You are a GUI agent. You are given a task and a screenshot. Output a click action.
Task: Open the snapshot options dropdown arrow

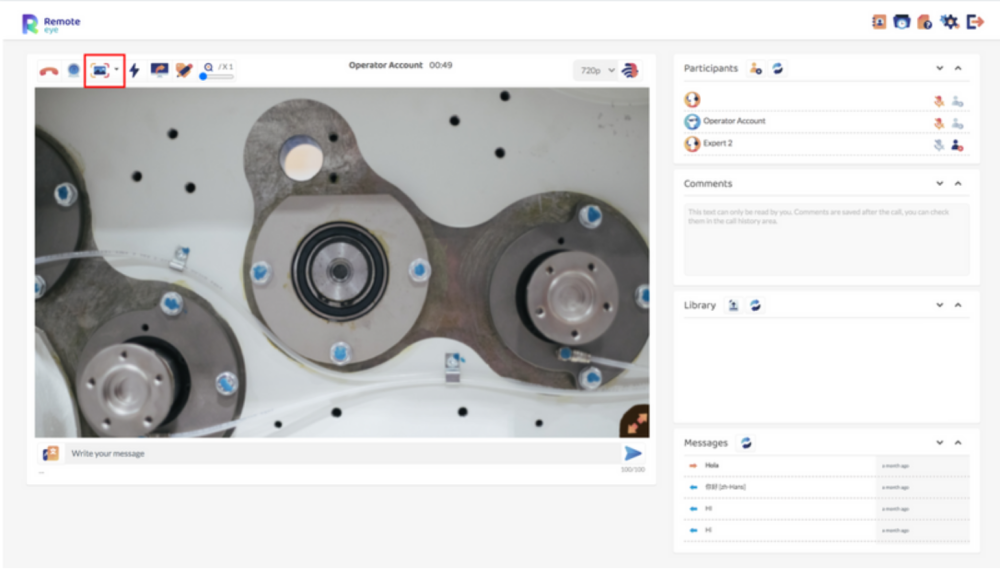(x=117, y=70)
